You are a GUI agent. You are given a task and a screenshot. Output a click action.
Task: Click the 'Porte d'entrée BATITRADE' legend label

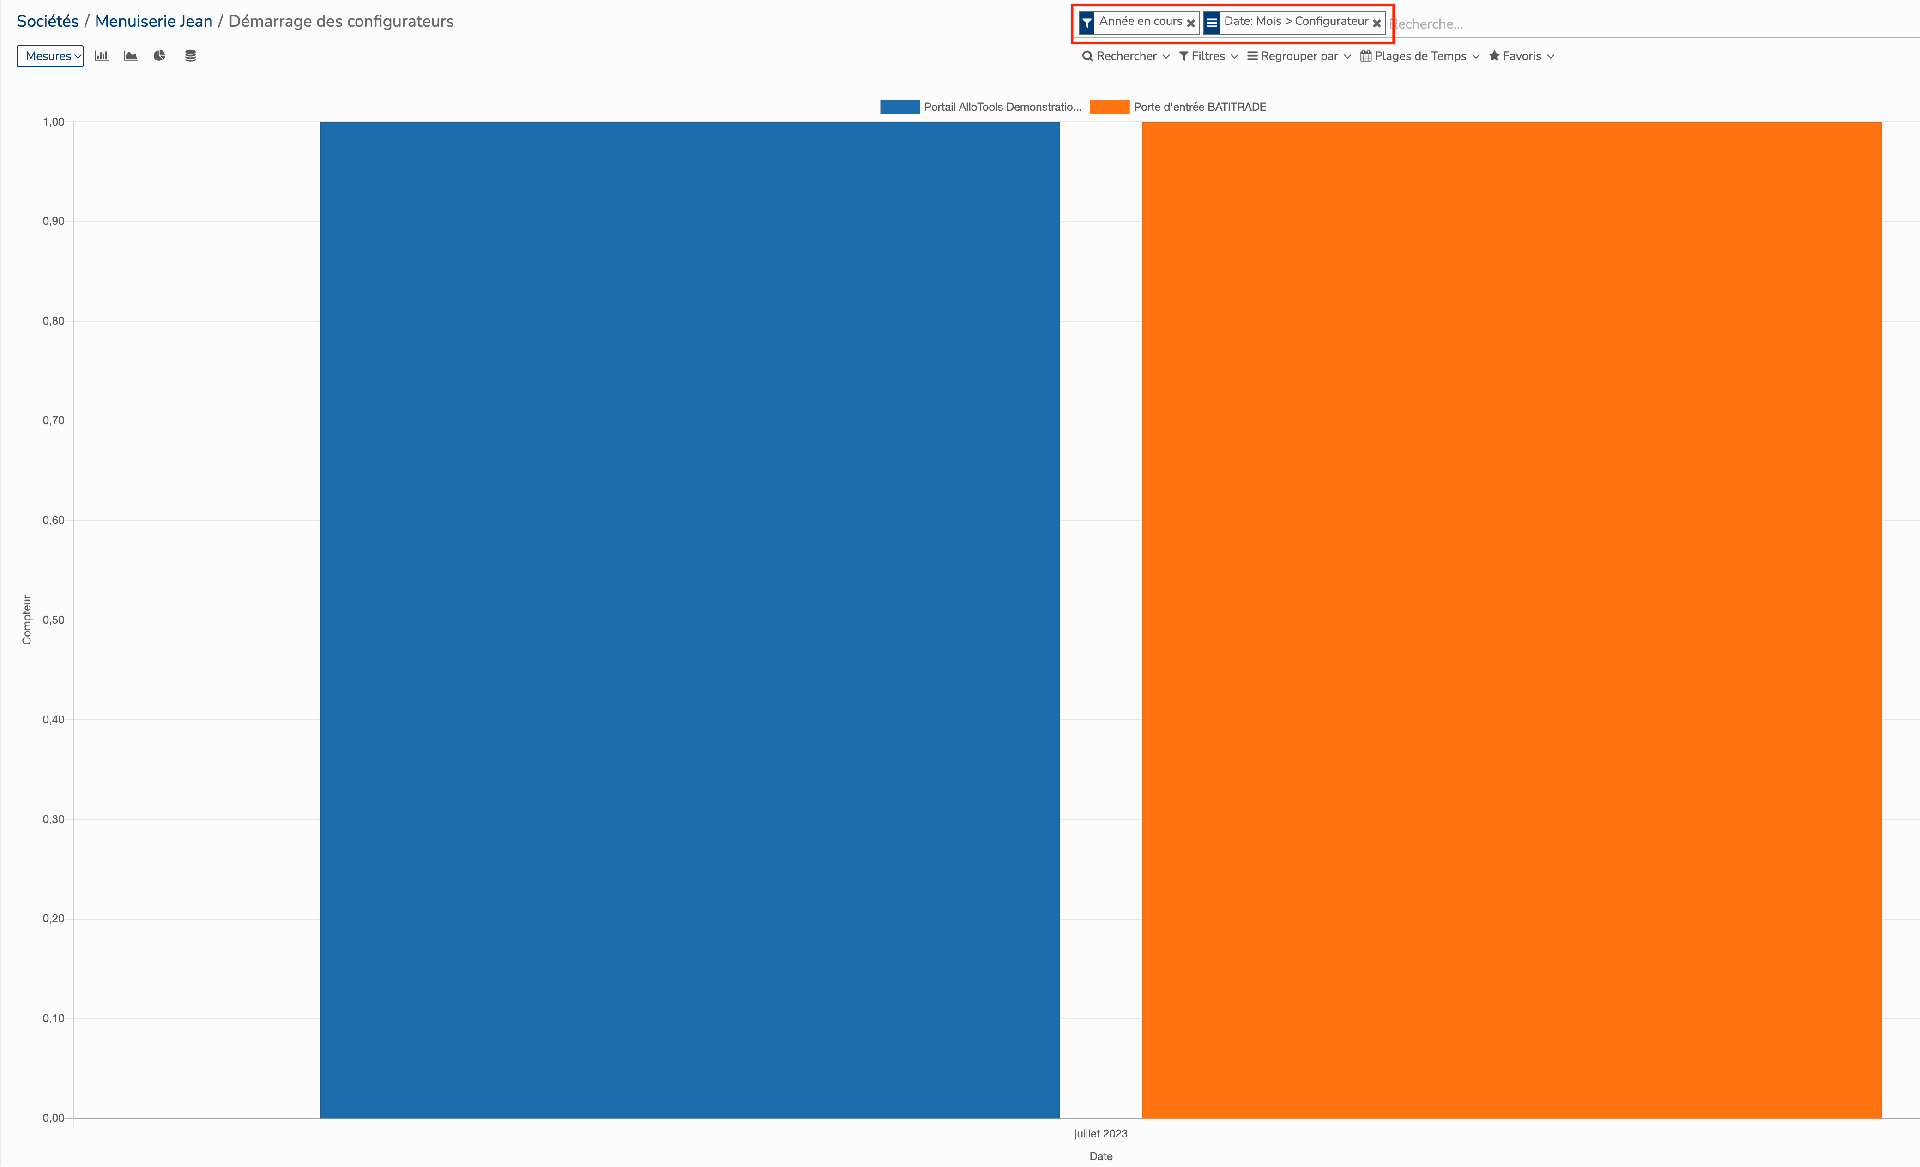coord(1200,107)
